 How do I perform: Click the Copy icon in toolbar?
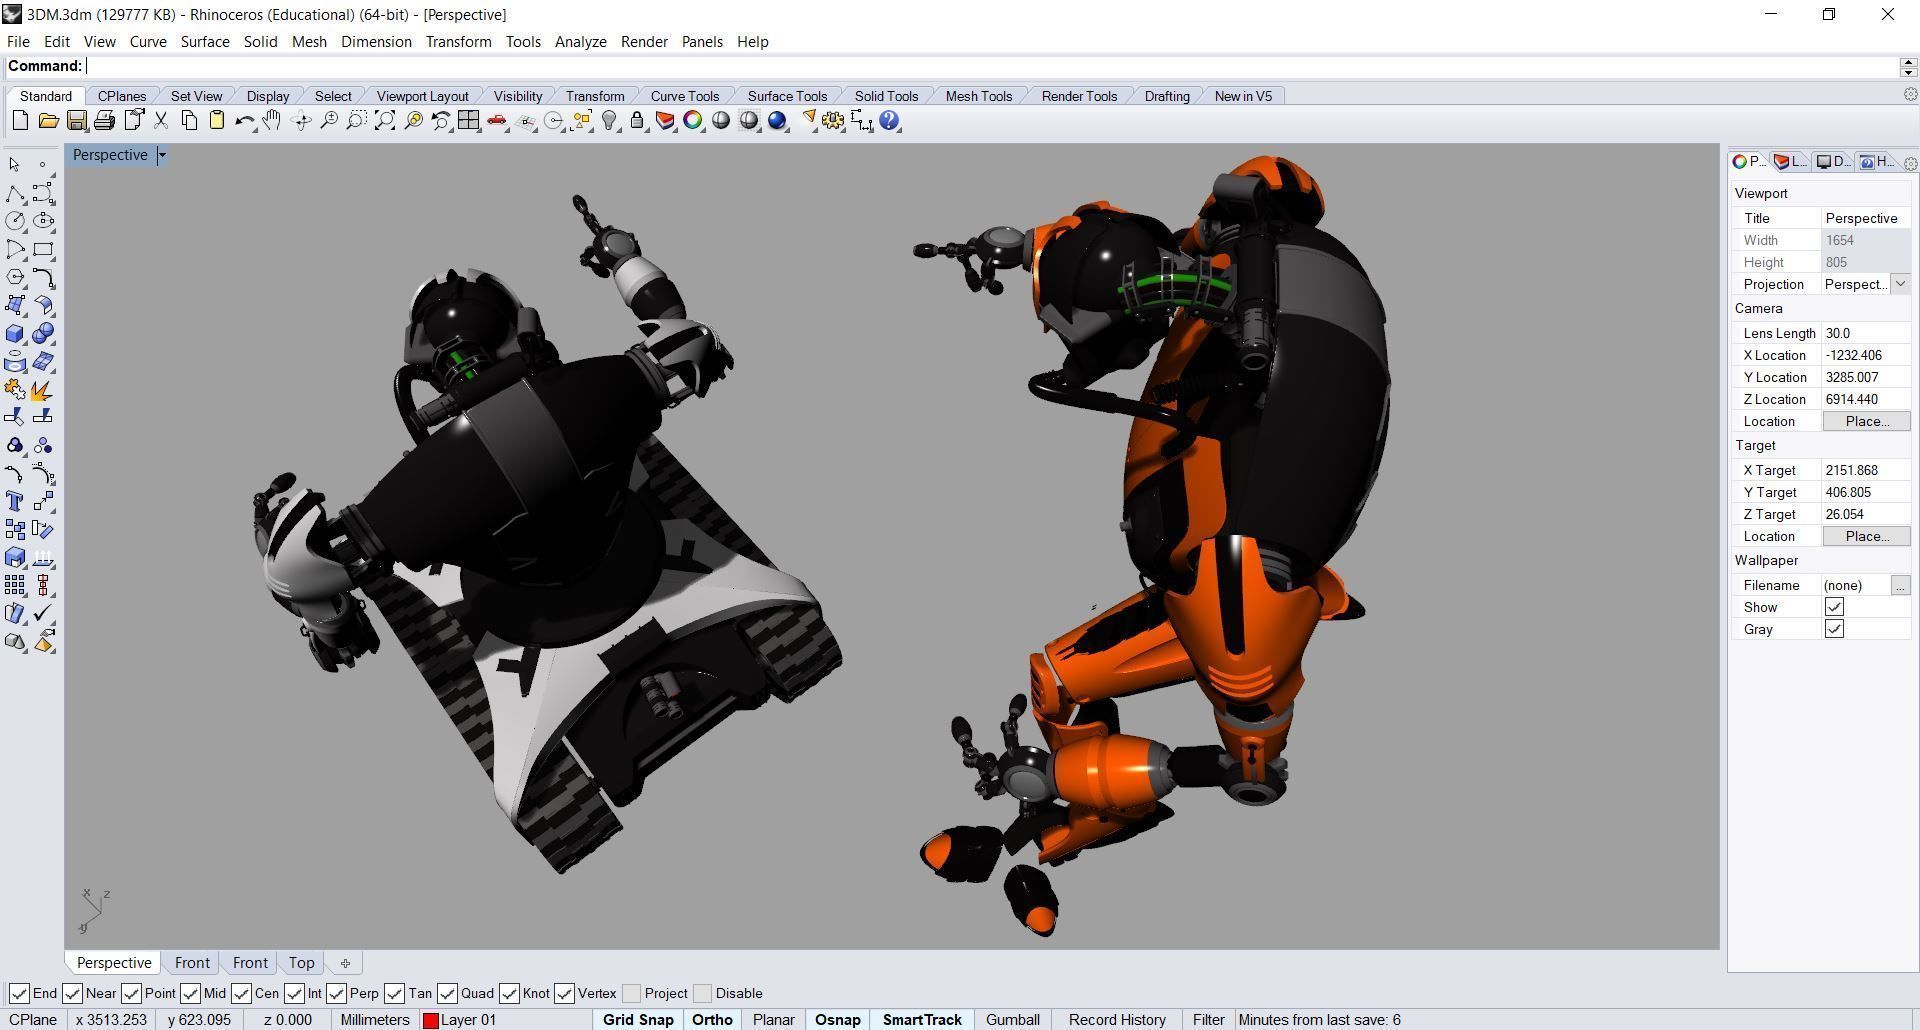pyautogui.click(x=189, y=121)
